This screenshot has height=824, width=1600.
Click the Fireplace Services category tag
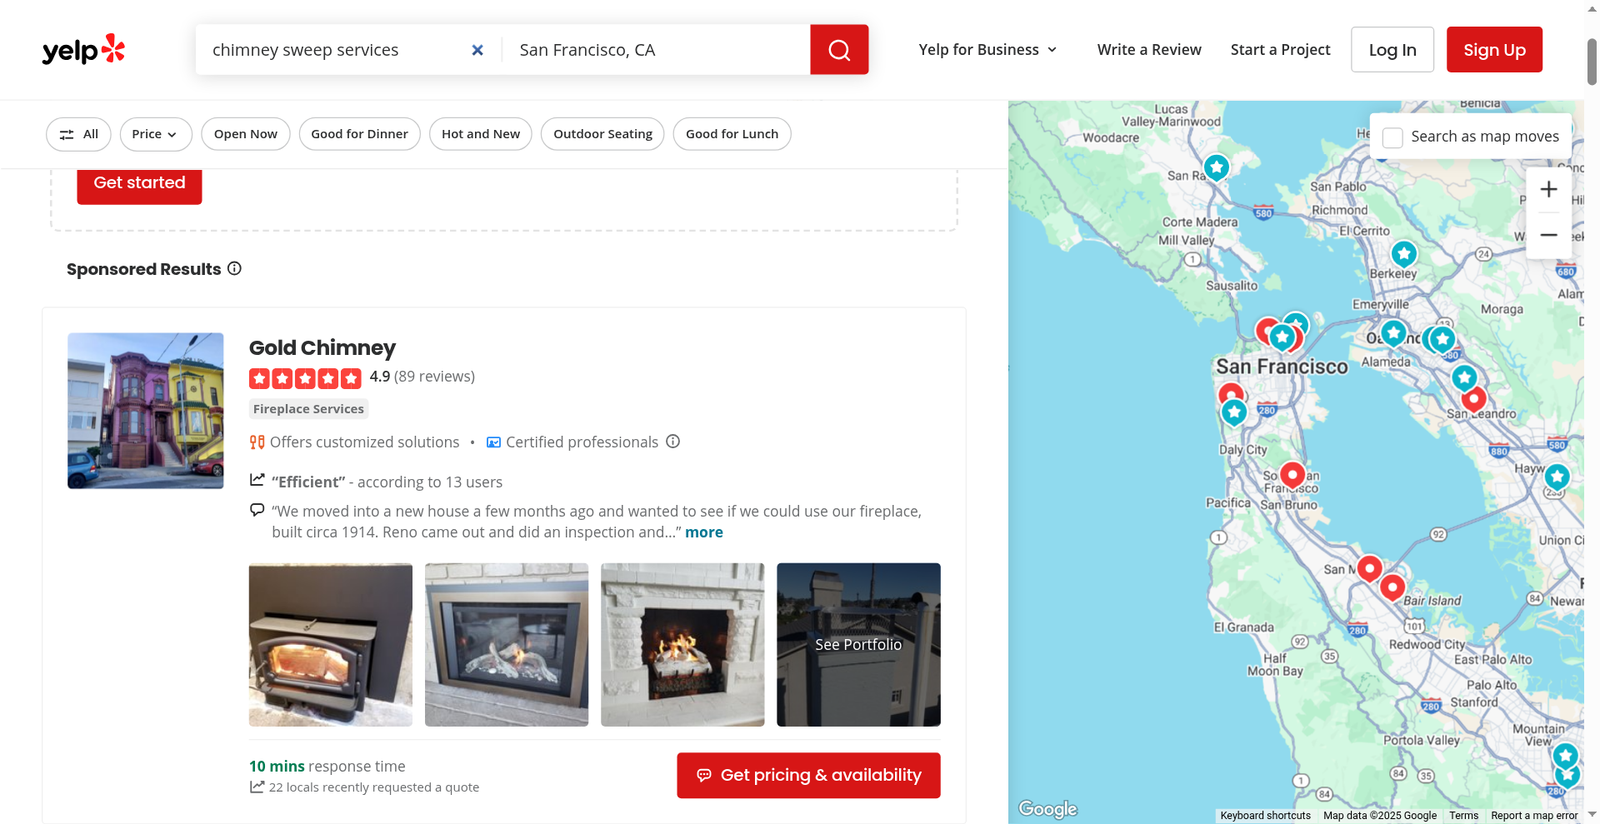[x=308, y=409]
